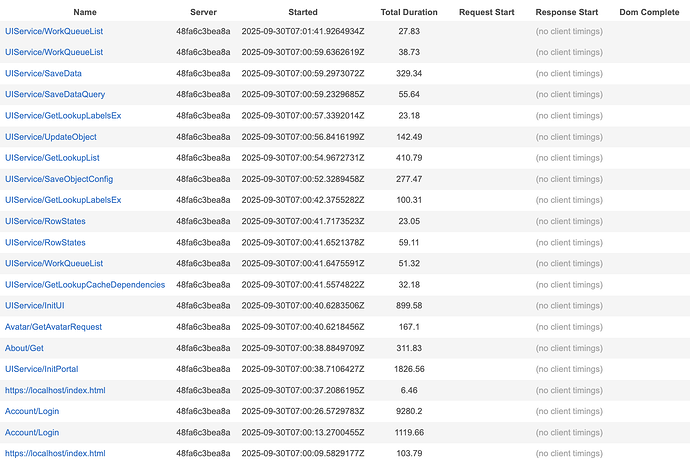This screenshot has height=465, width=690.
Task: Open the Account/Login entry with 1119.66 duration
Action: [x=31, y=432]
